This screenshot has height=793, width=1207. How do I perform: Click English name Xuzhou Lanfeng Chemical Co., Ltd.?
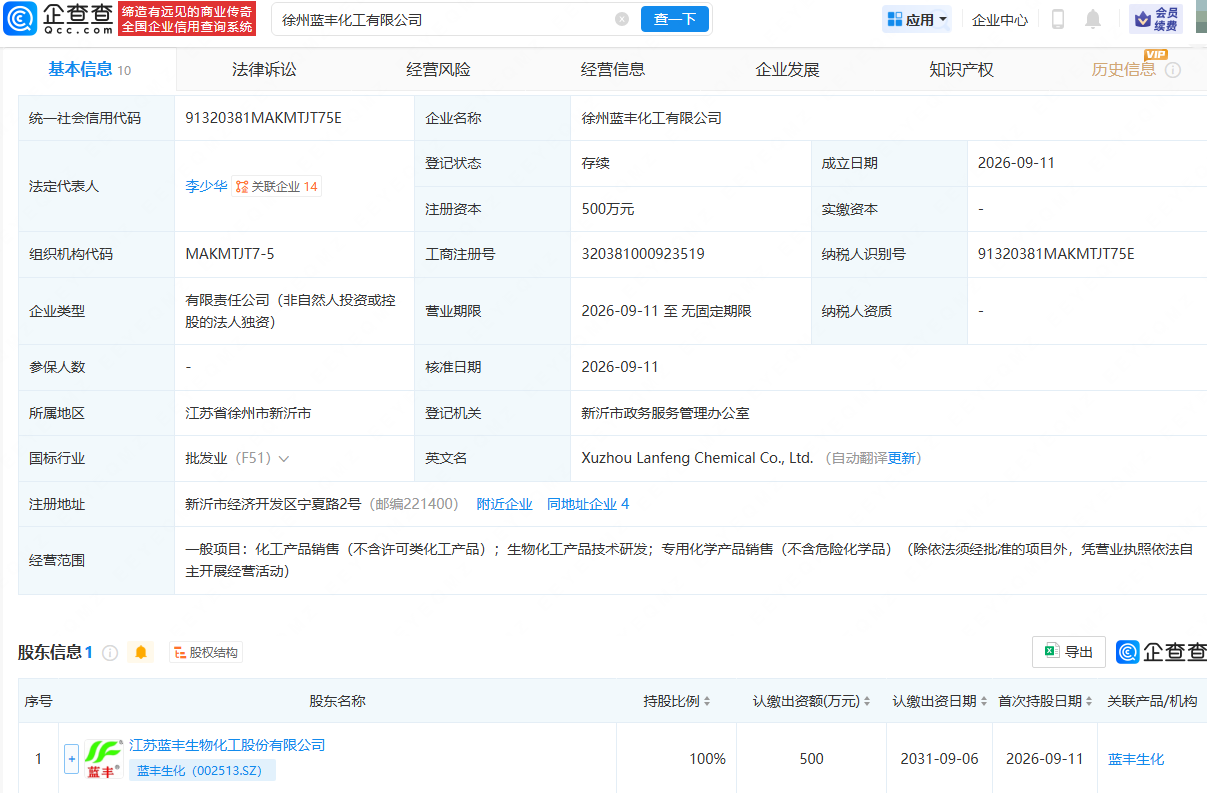coord(697,458)
